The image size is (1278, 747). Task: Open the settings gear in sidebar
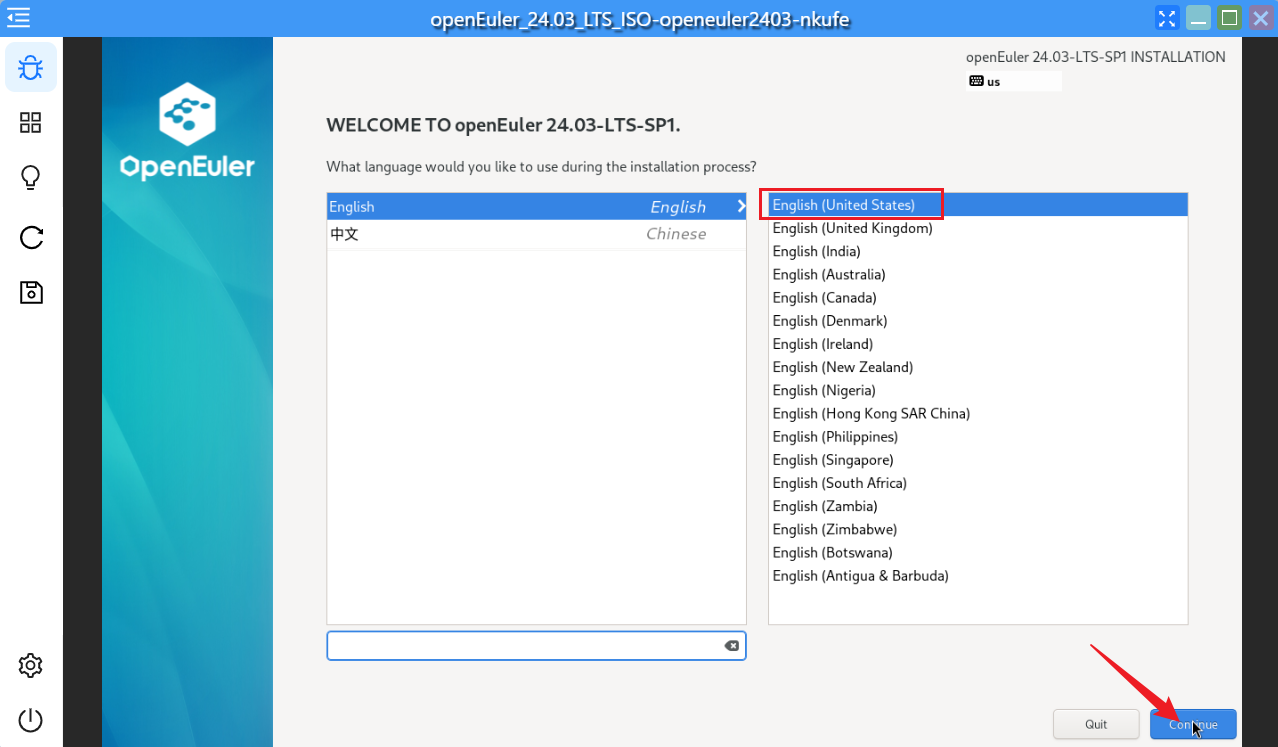[31, 665]
